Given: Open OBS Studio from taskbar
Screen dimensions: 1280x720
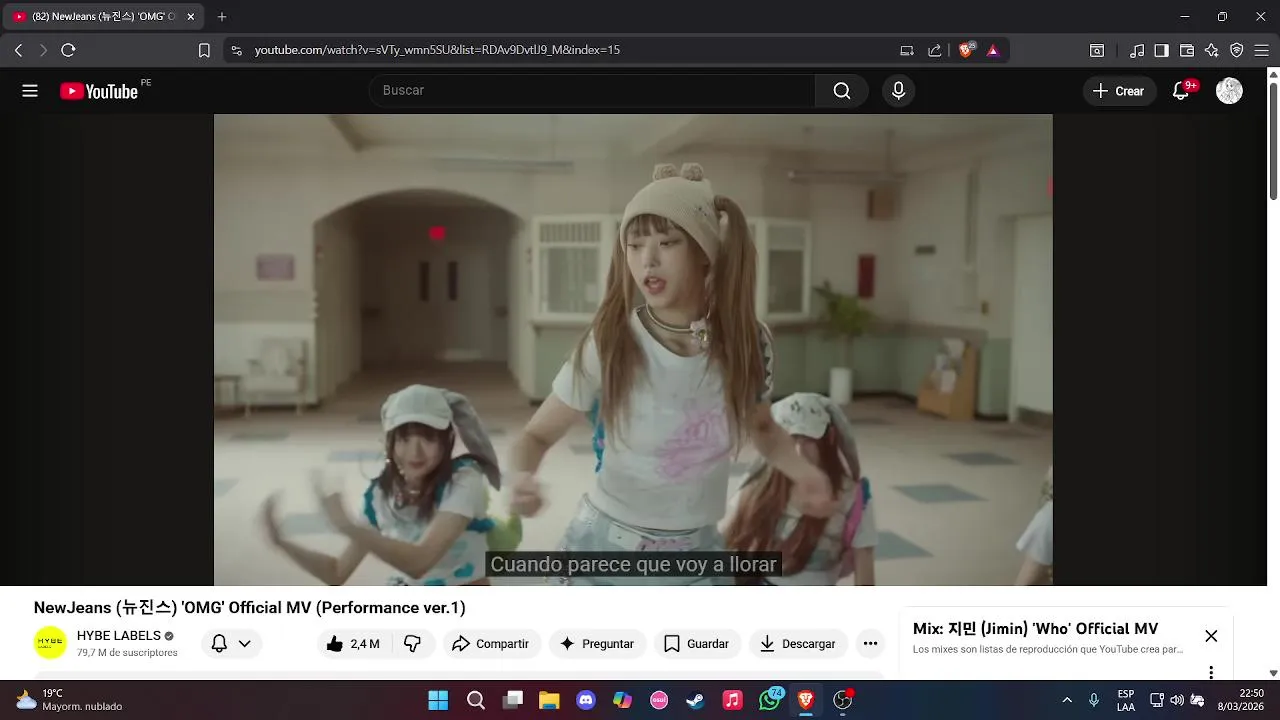Looking at the screenshot, I should (843, 700).
